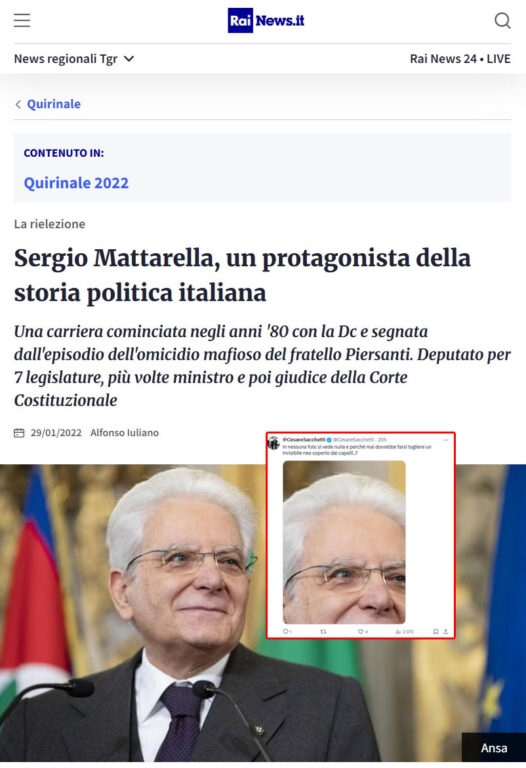Open Rai News 24 LIVE
This screenshot has width=526, height=768.
460,59
